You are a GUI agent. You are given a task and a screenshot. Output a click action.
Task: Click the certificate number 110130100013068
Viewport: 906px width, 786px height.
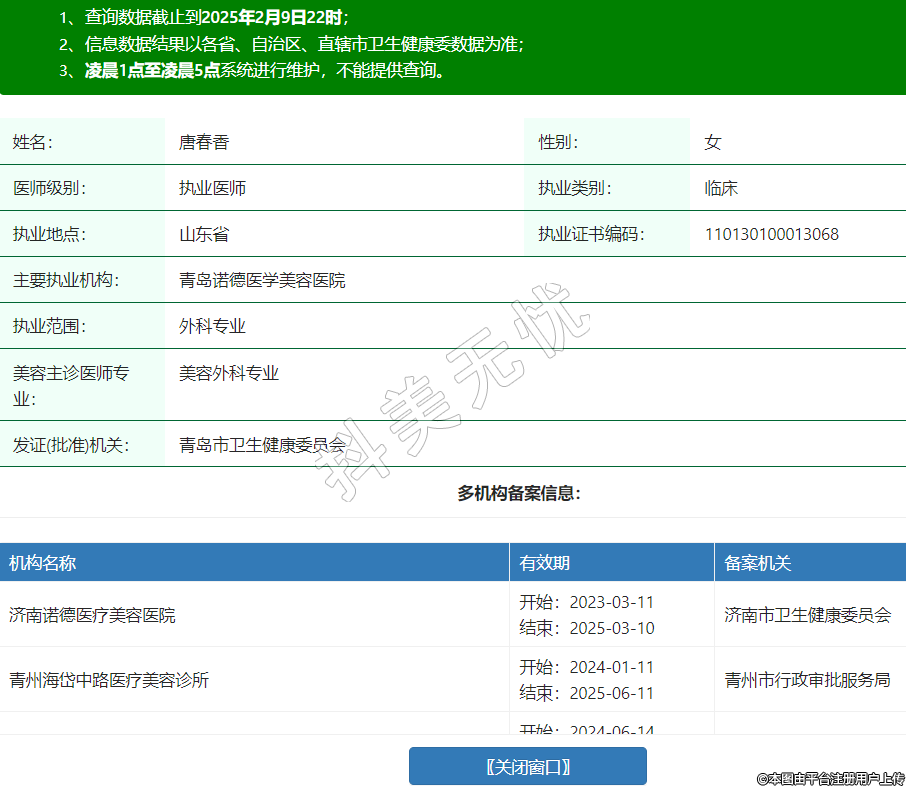[772, 234]
